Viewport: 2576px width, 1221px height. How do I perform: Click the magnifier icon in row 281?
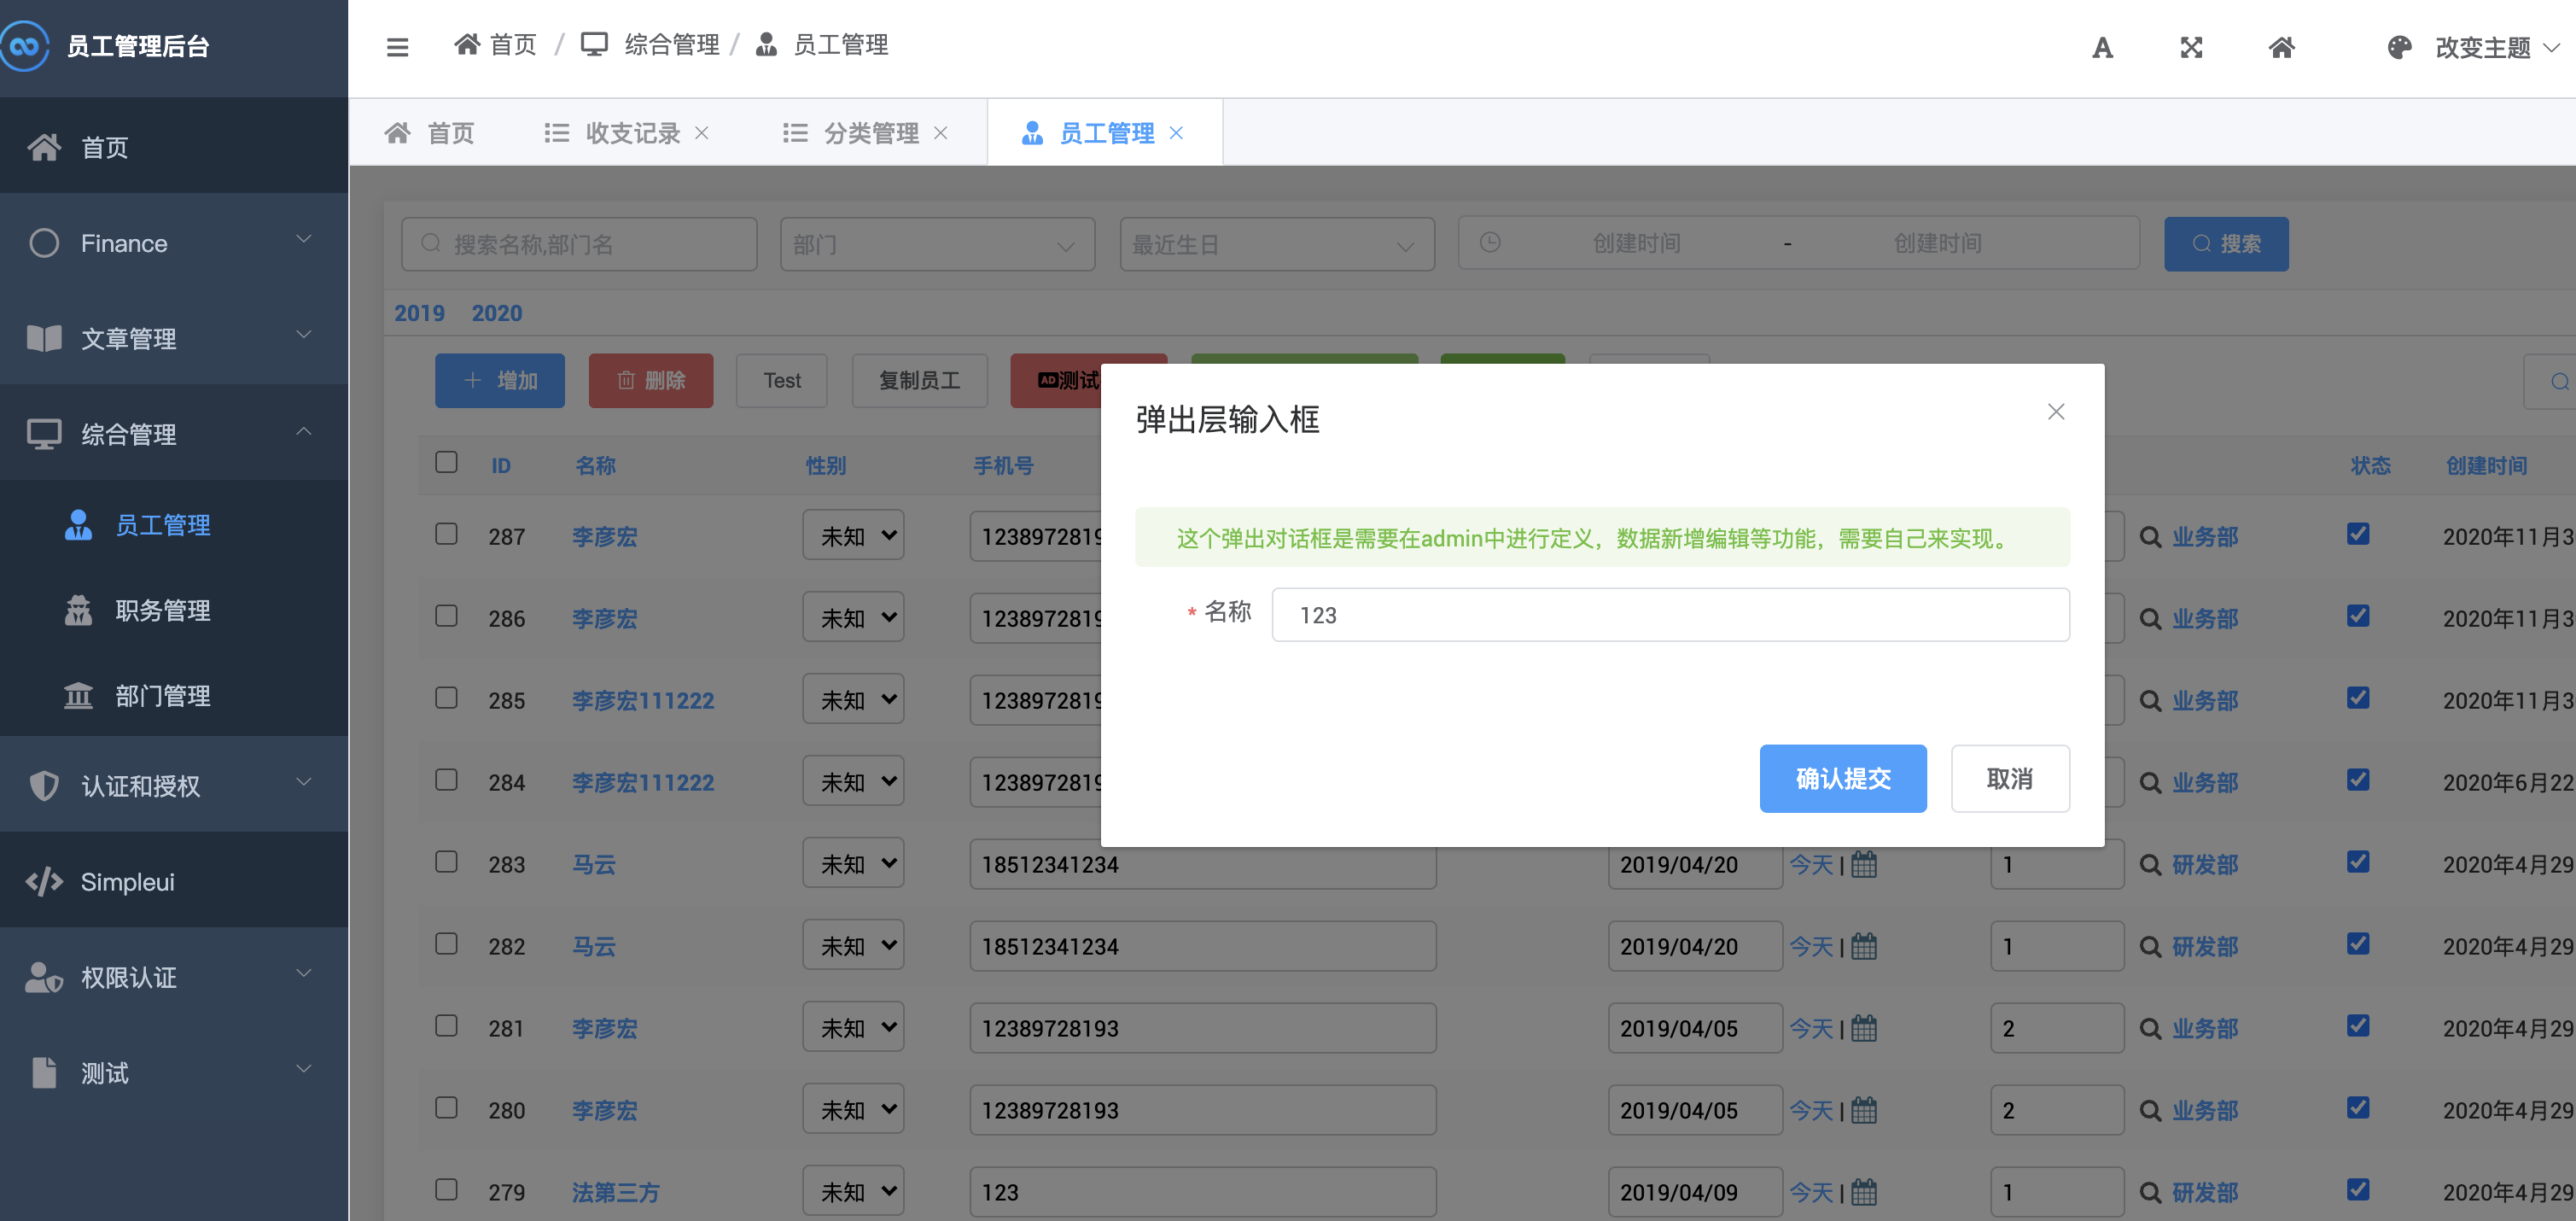pos(2150,1028)
